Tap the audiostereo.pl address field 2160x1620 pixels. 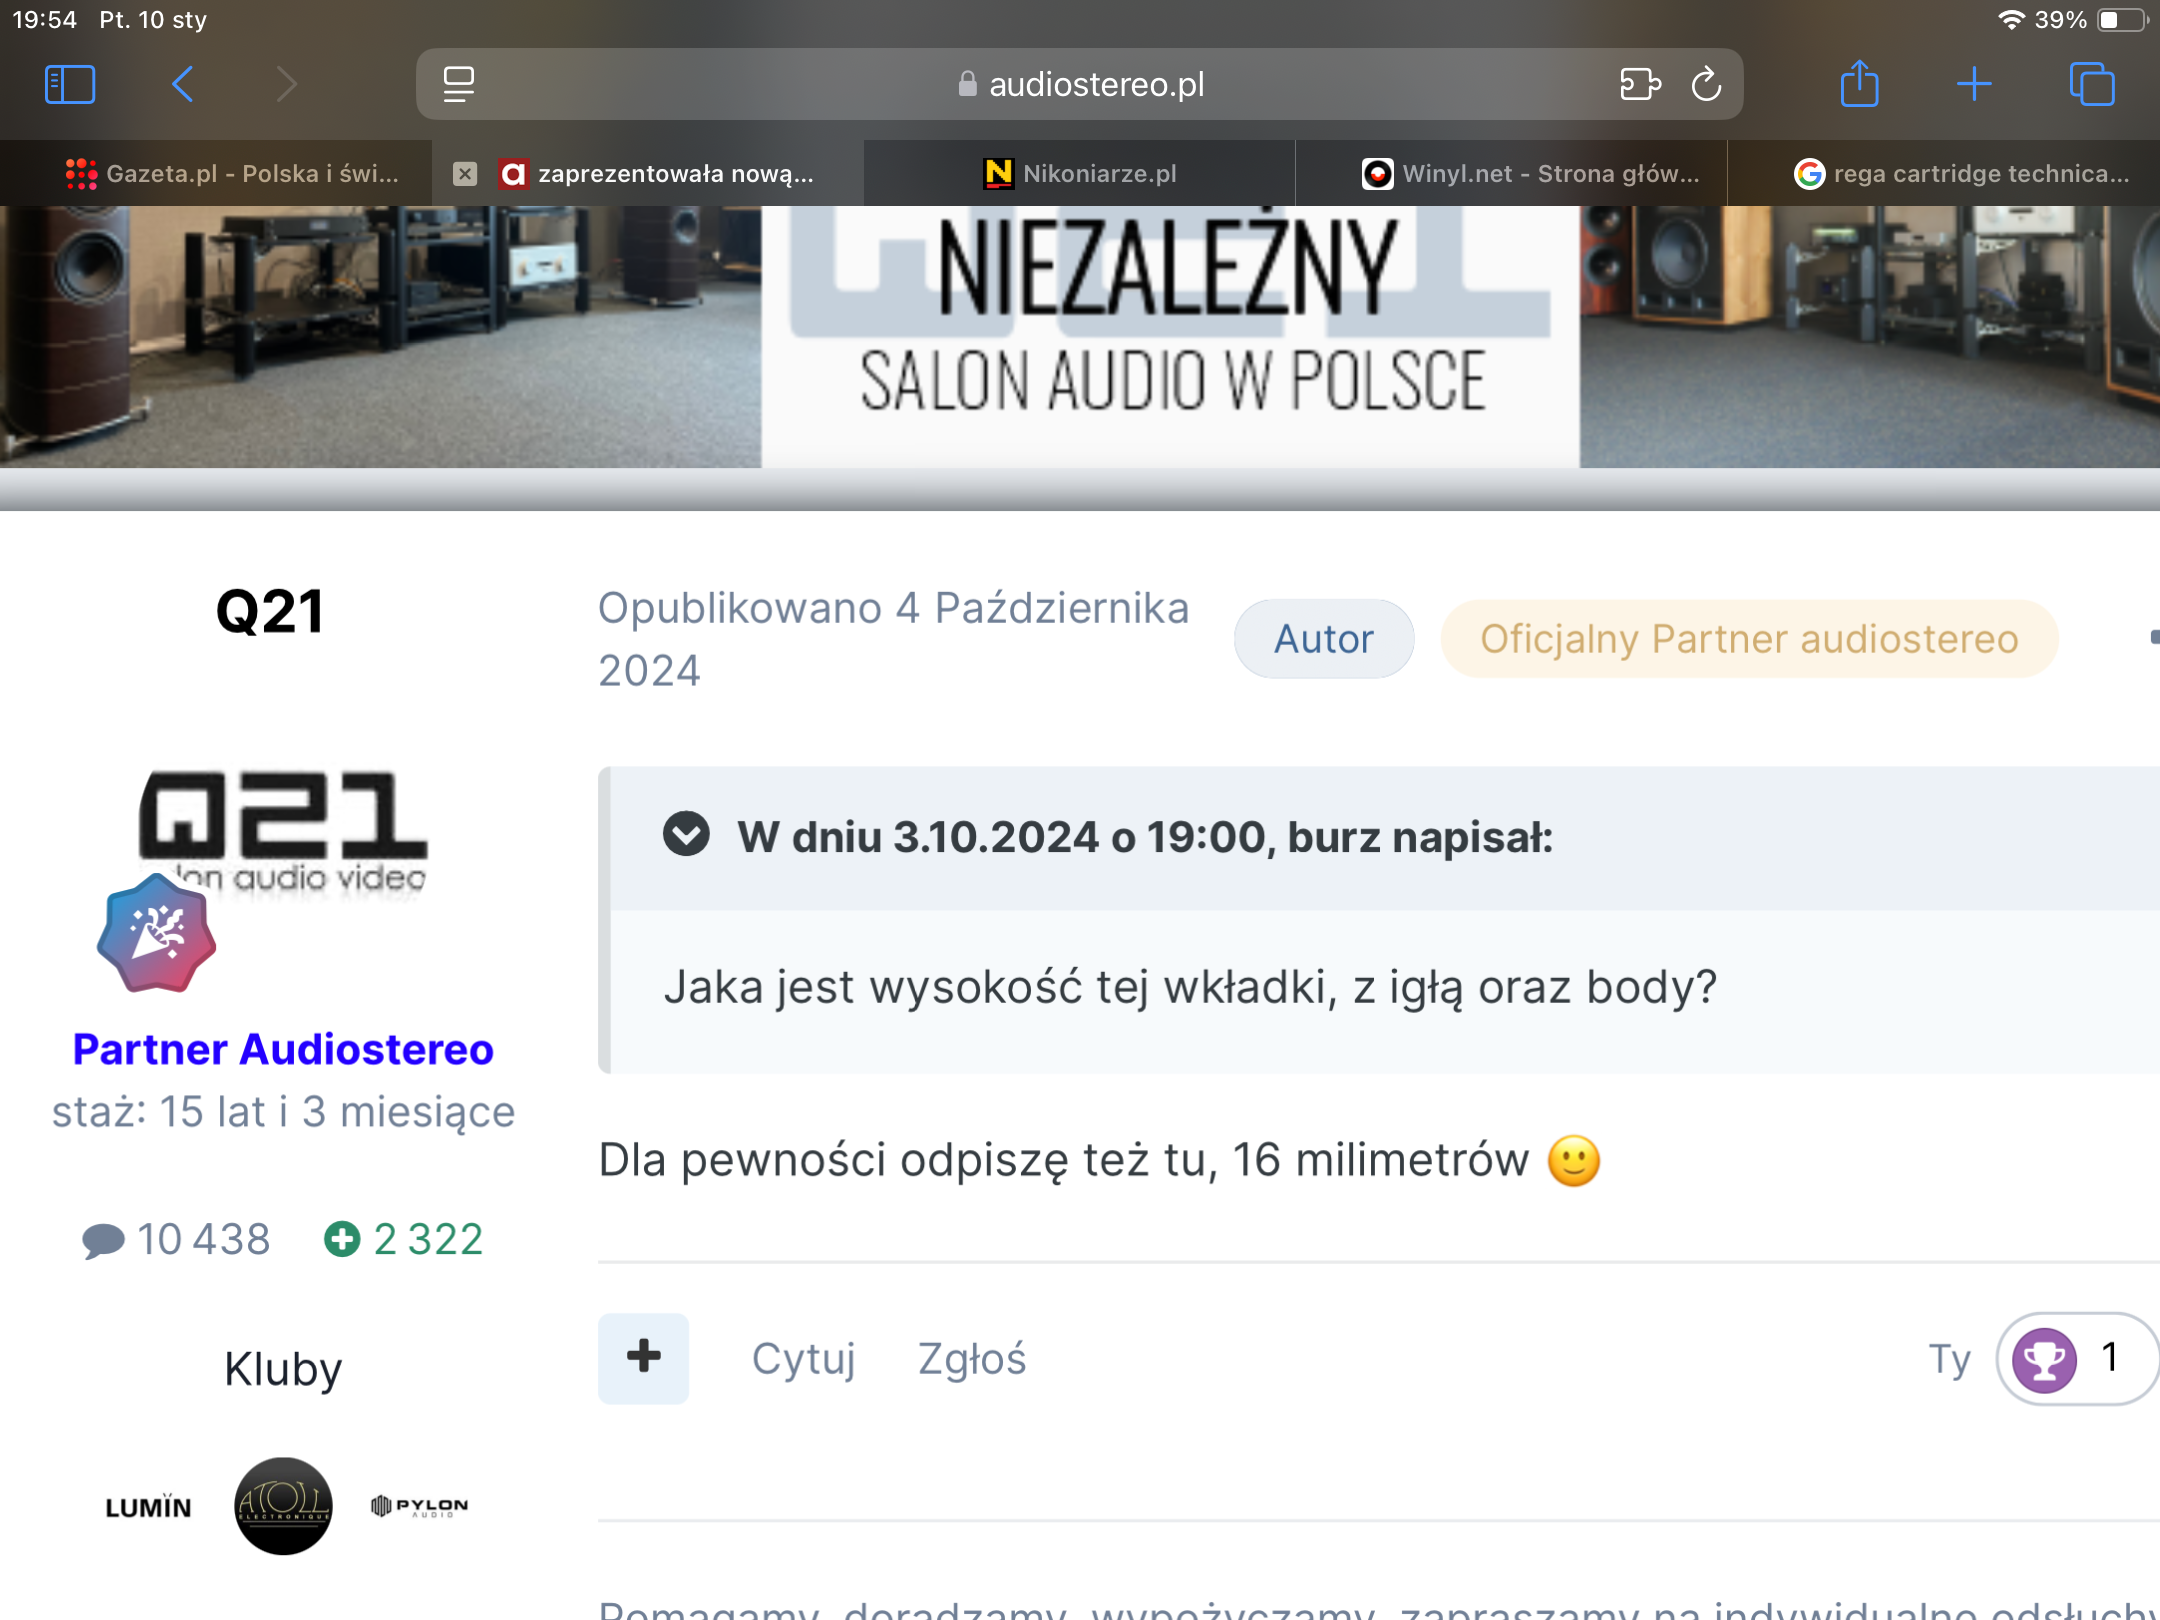[x=1080, y=84]
